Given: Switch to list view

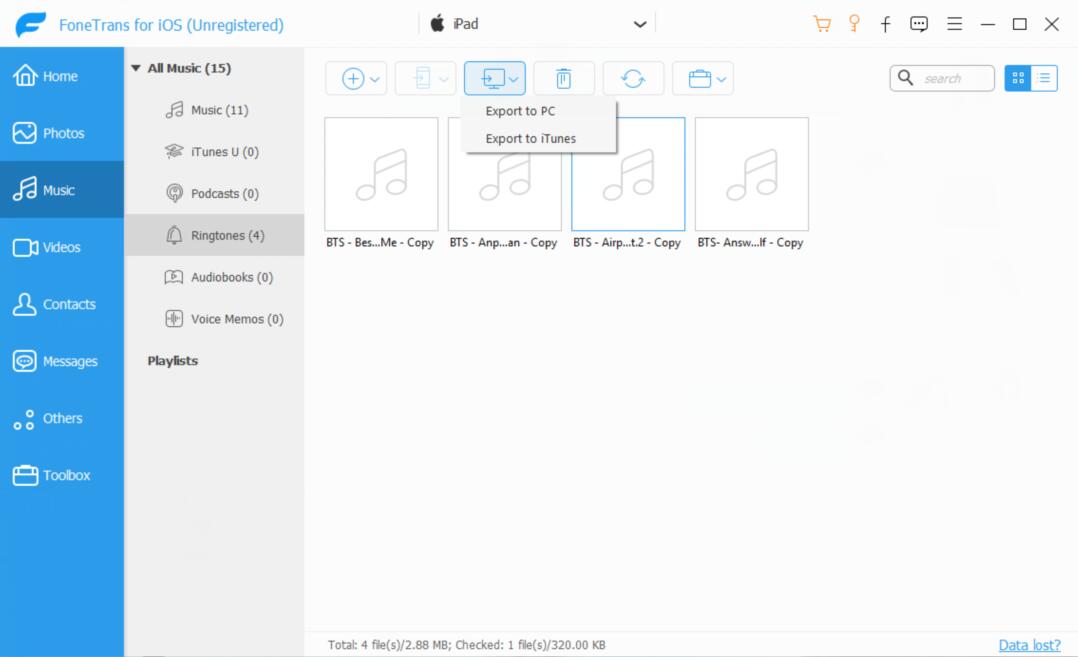Looking at the screenshot, I should [1044, 78].
